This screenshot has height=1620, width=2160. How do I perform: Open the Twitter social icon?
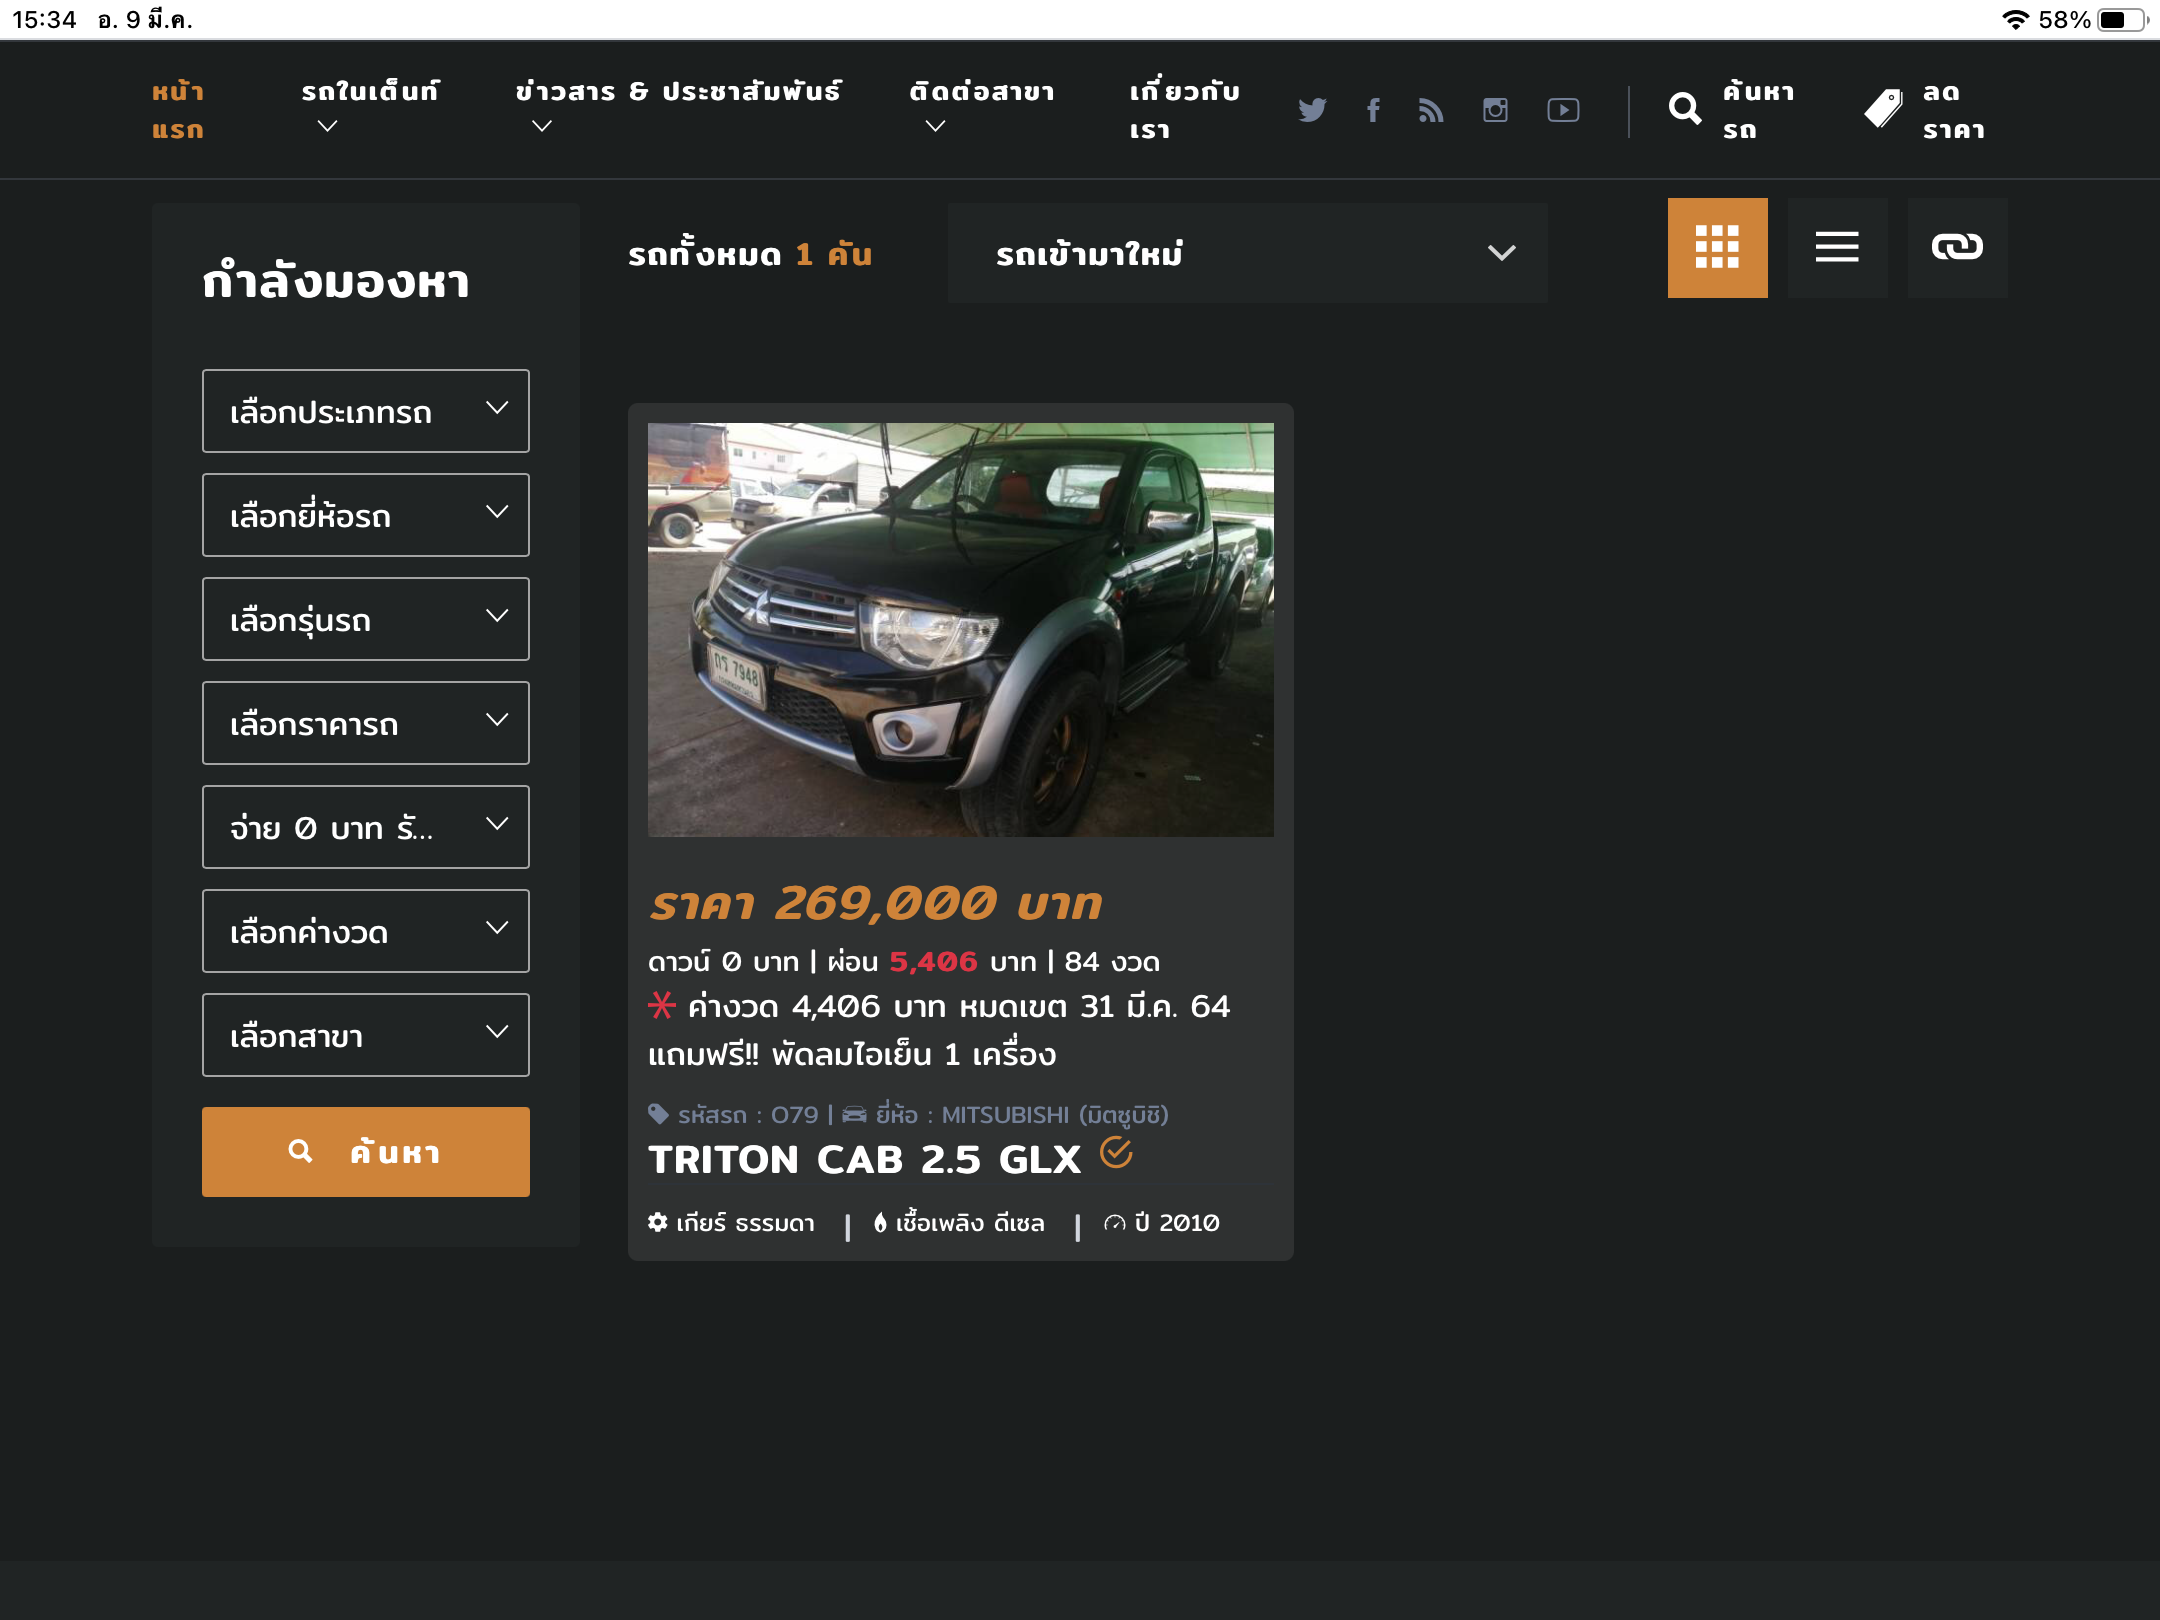click(1312, 110)
